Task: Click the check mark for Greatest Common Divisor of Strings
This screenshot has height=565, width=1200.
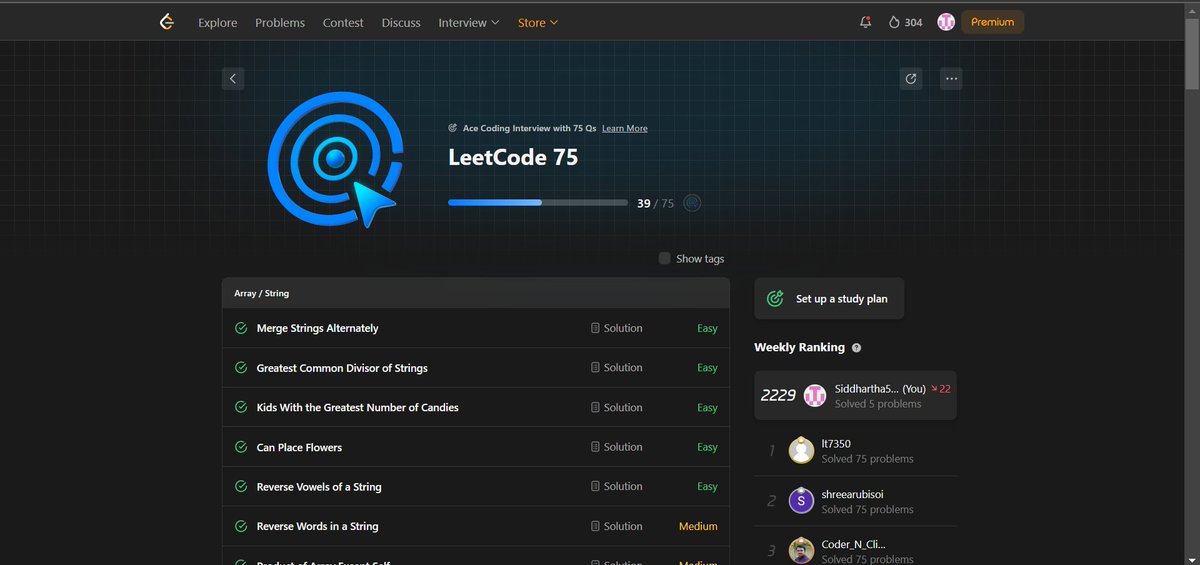Action: 241,368
